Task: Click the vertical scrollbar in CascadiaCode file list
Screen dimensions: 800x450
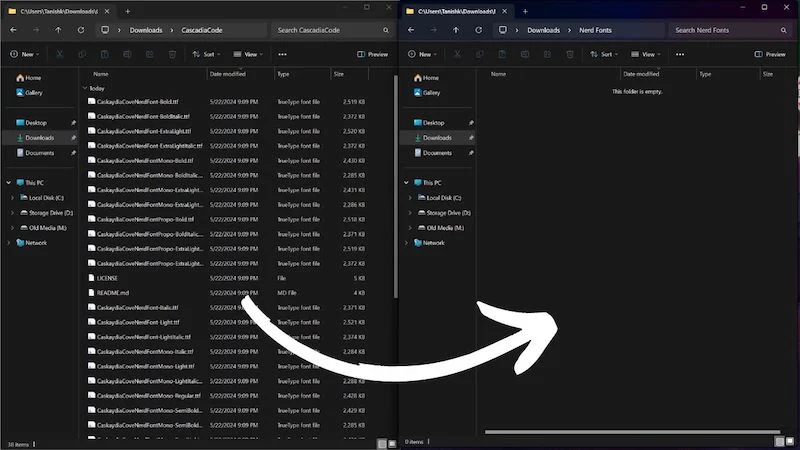Action: tap(396, 187)
